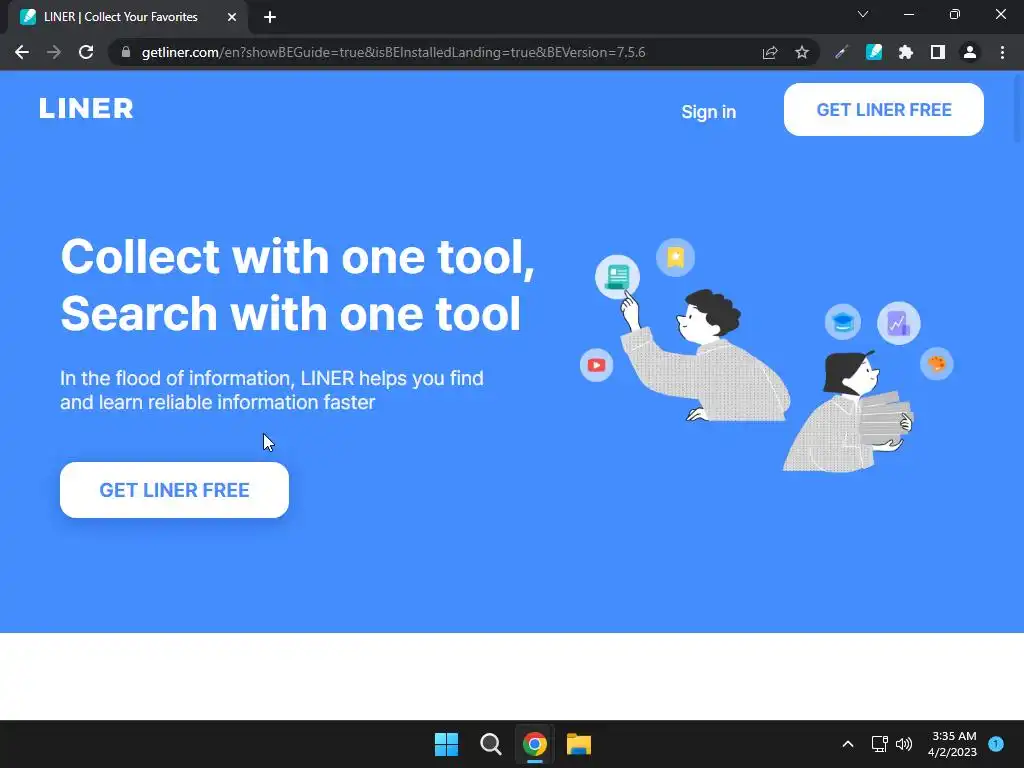This screenshot has height=768, width=1024.
Task: Select the LINER | Collect Your Favorites tab
Action: 128,17
